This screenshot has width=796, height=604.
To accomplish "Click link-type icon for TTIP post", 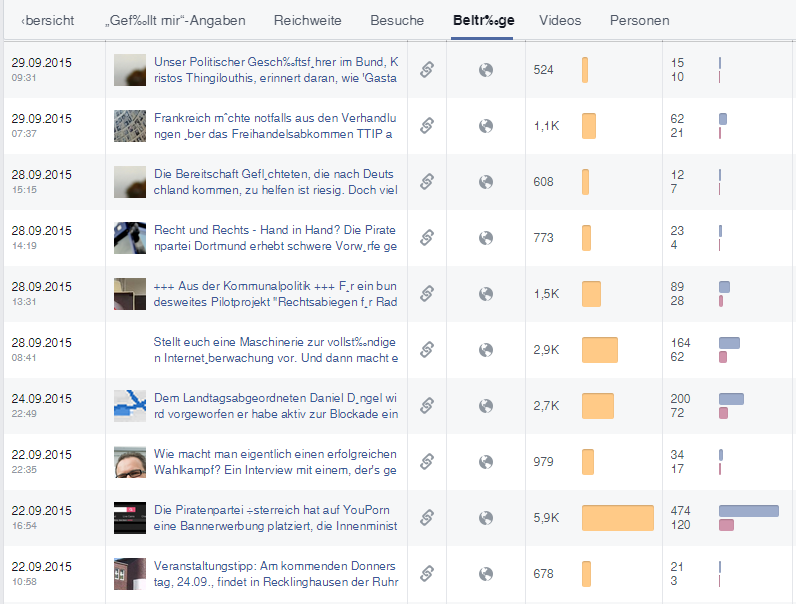I will (427, 125).
